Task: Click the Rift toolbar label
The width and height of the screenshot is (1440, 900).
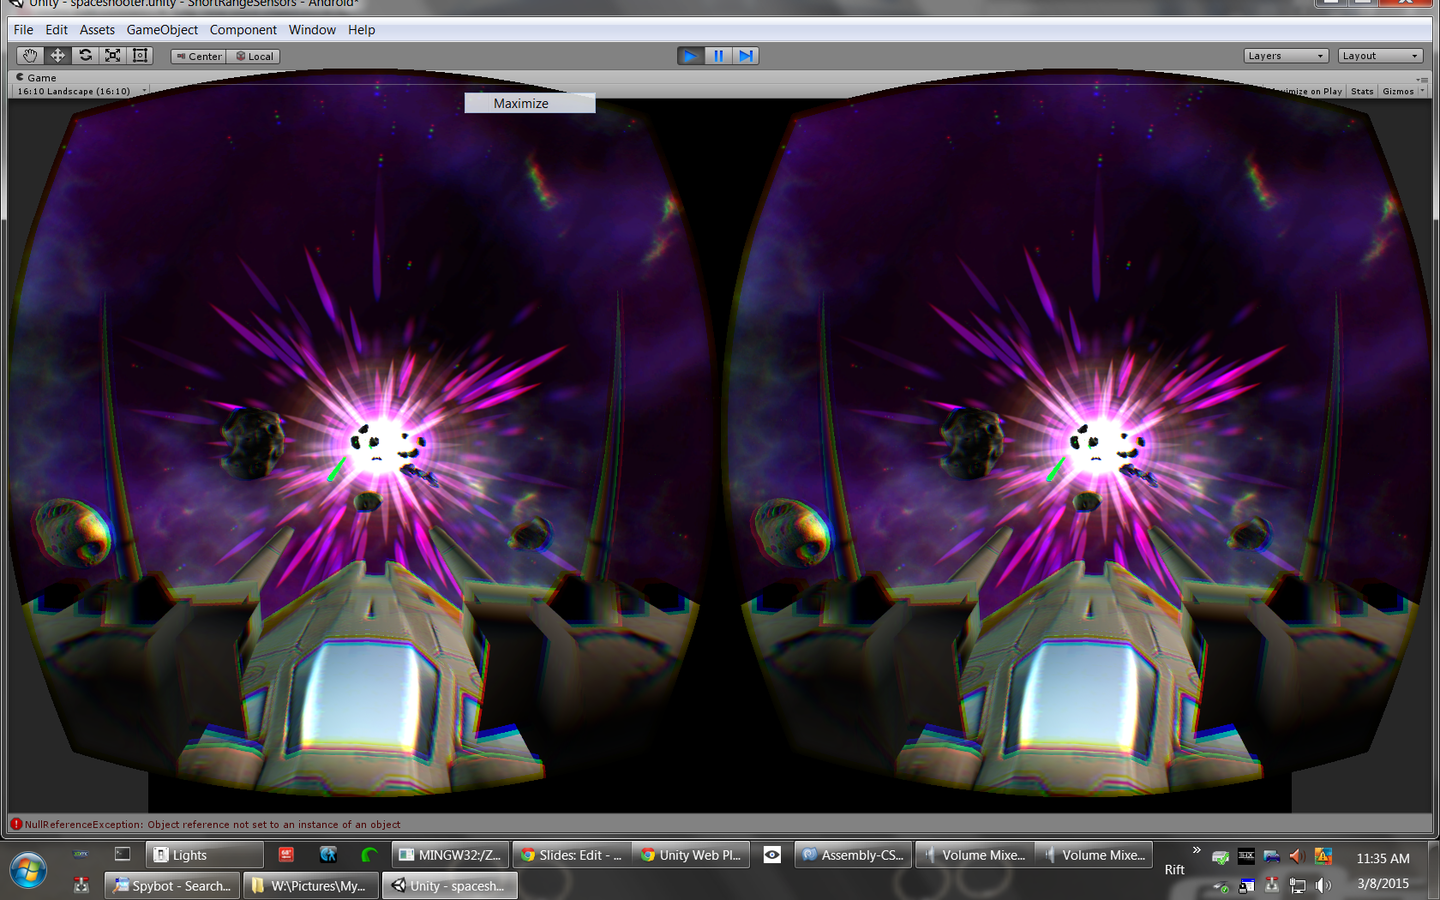Action: pos(1175,870)
